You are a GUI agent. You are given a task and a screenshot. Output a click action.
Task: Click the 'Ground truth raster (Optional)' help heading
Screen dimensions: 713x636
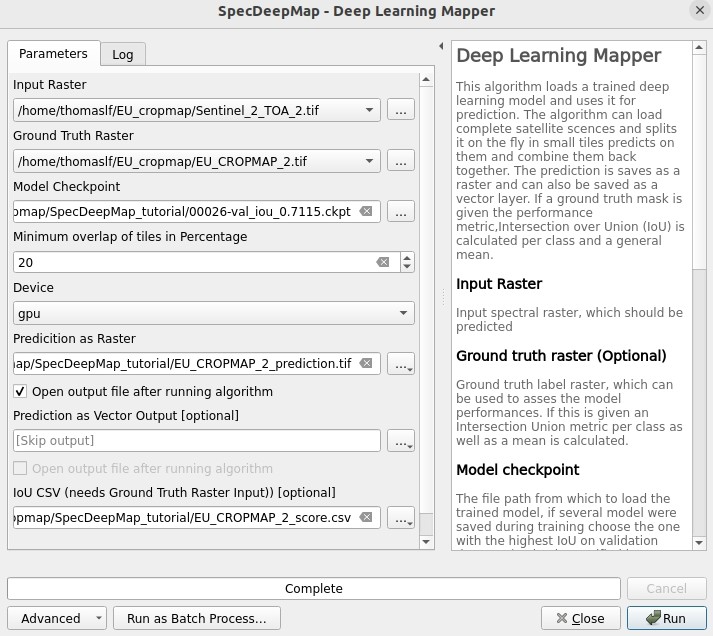pos(561,356)
